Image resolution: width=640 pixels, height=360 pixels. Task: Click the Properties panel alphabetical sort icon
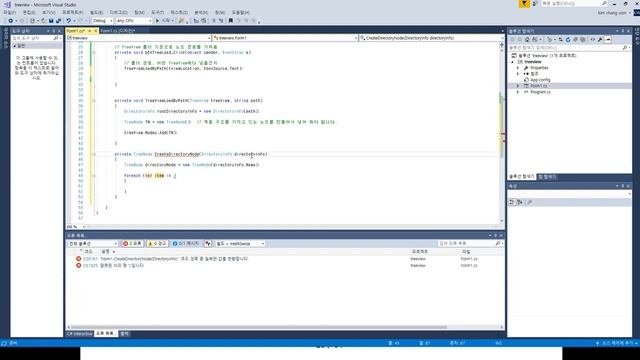coord(520,202)
